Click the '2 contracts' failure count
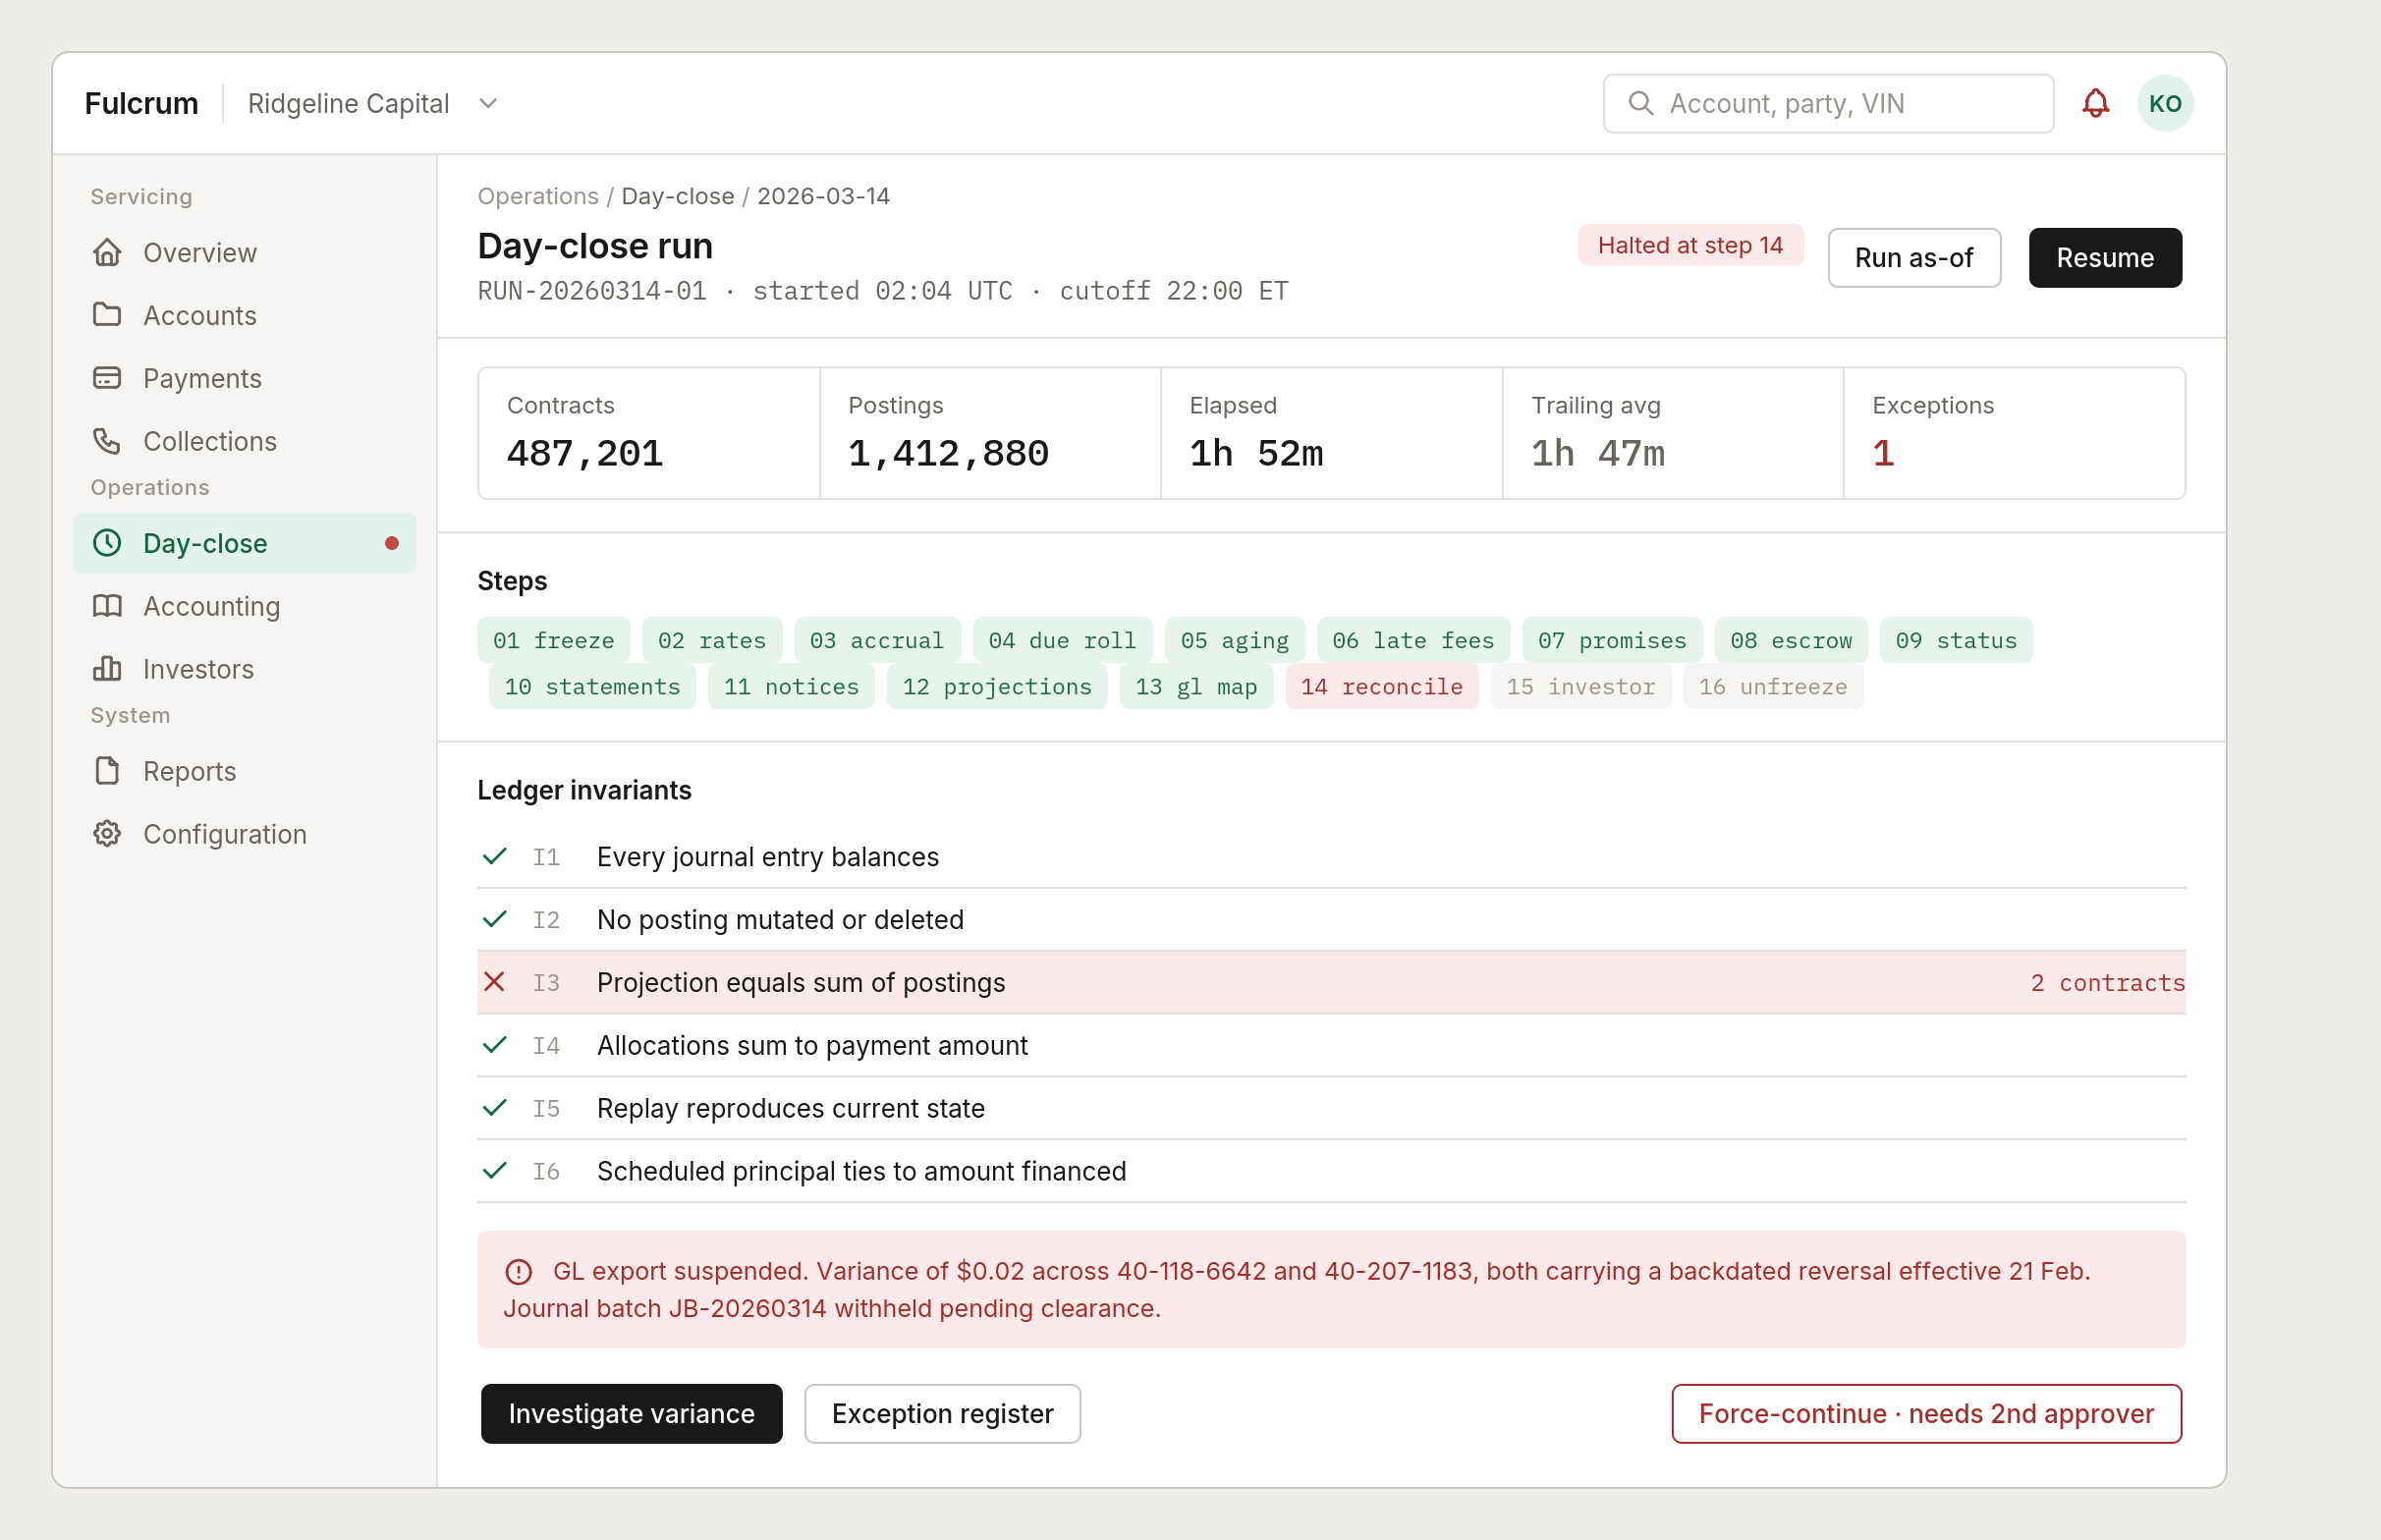The height and width of the screenshot is (1540, 2381). pos(2107,982)
